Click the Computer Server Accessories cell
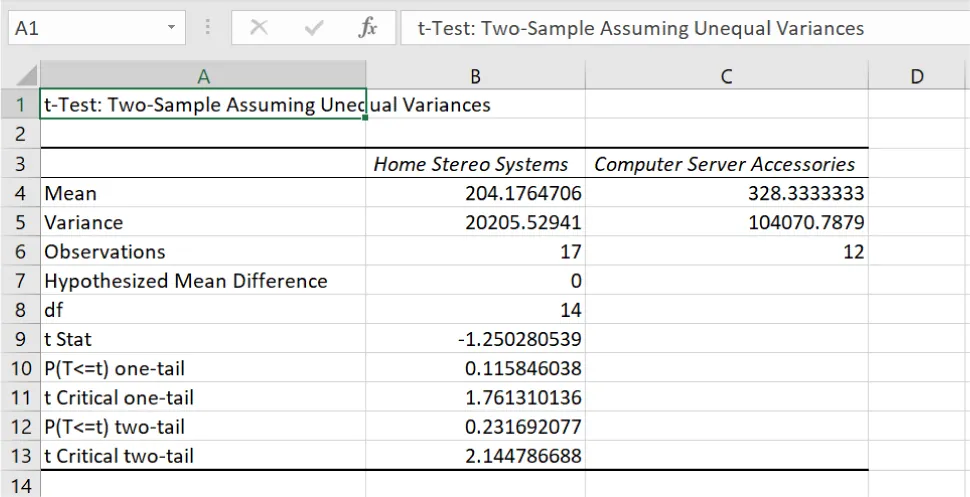The height and width of the screenshot is (497, 970). [x=726, y=164]
